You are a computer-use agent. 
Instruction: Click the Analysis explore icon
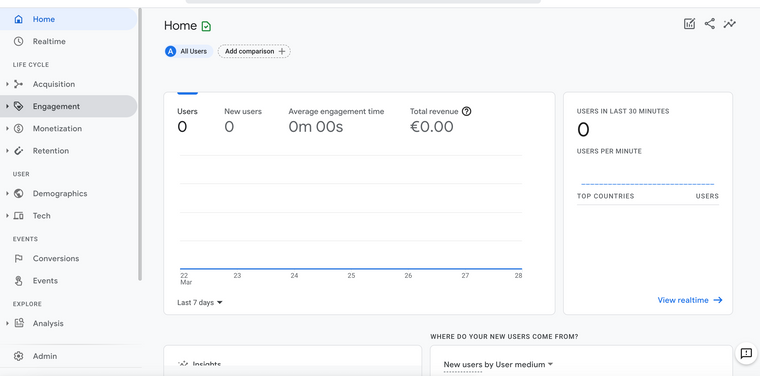click(18, 323)
